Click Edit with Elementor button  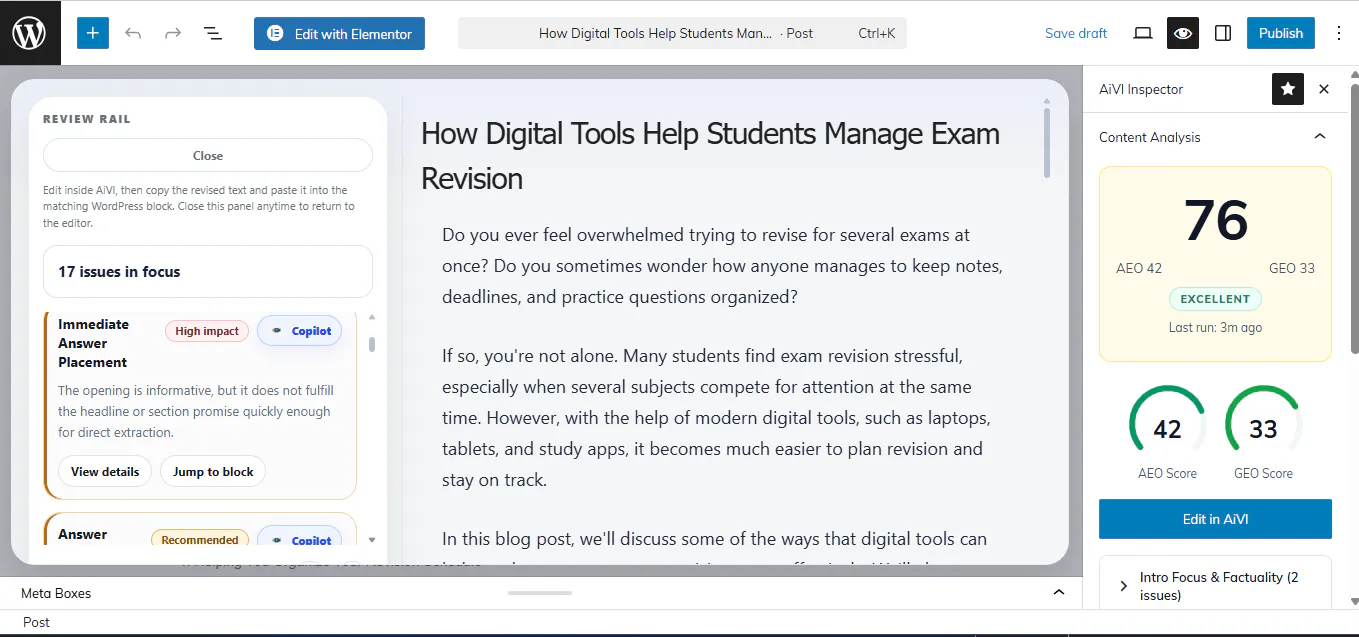coord(339,33)
